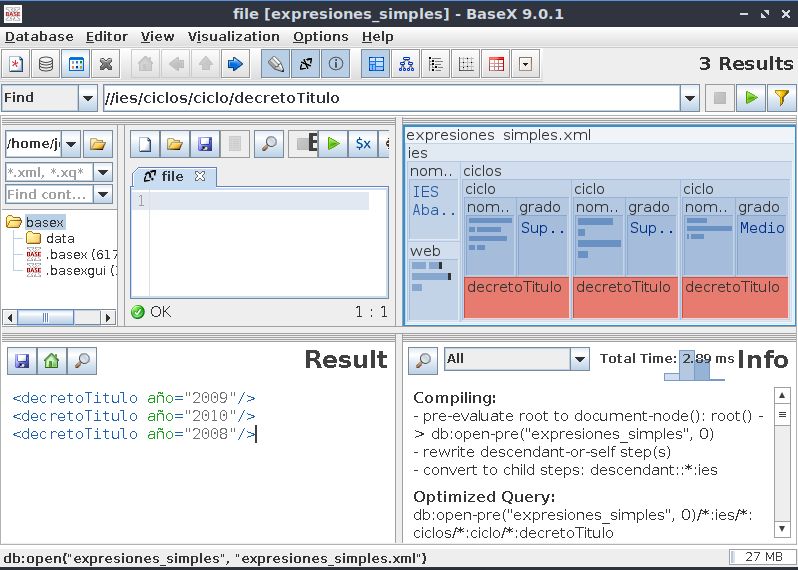Select the file editor tab
The height and width of the screenshot is (570, 798).
tap(173, 176)
